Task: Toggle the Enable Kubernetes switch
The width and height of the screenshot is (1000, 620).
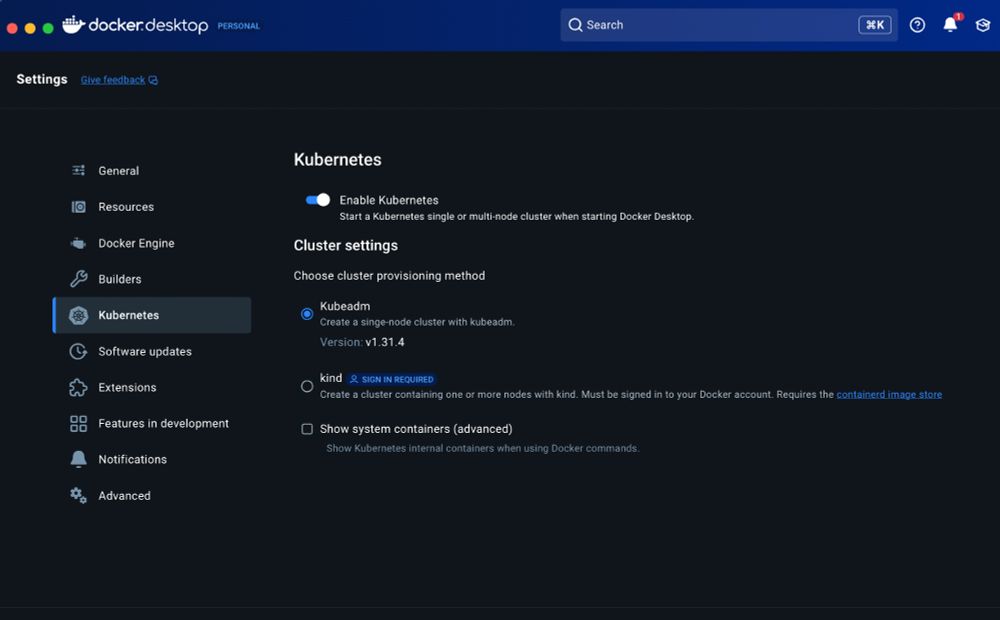Action: coord(318,200)
